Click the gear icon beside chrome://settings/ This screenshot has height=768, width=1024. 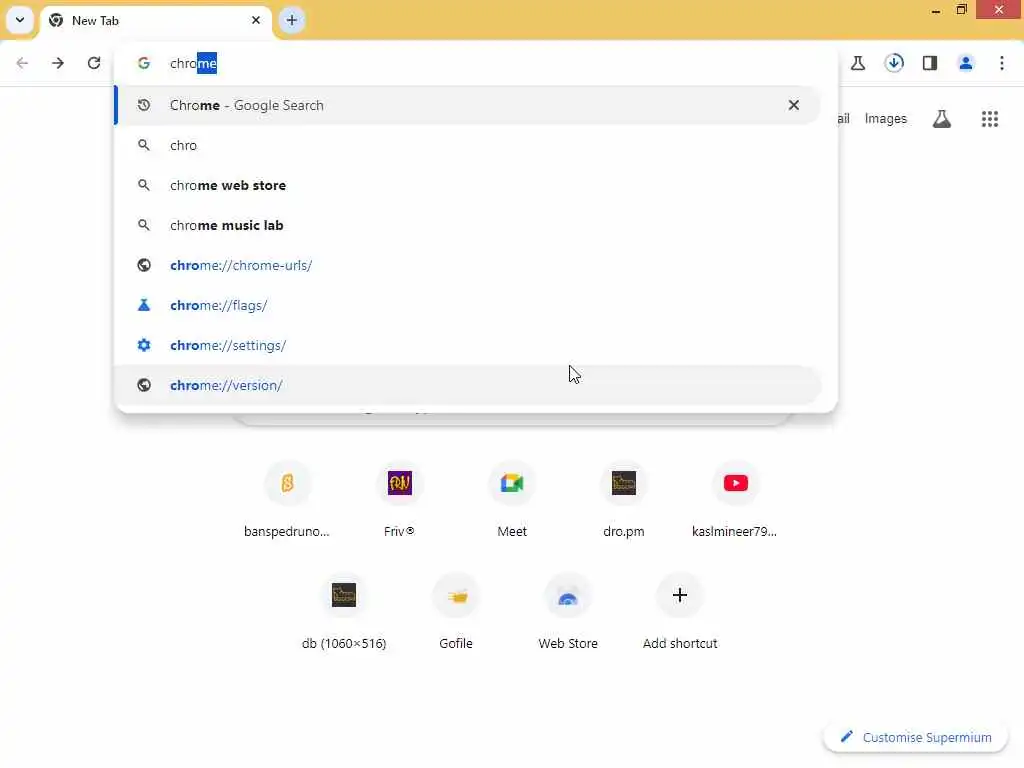coord(144,345)
